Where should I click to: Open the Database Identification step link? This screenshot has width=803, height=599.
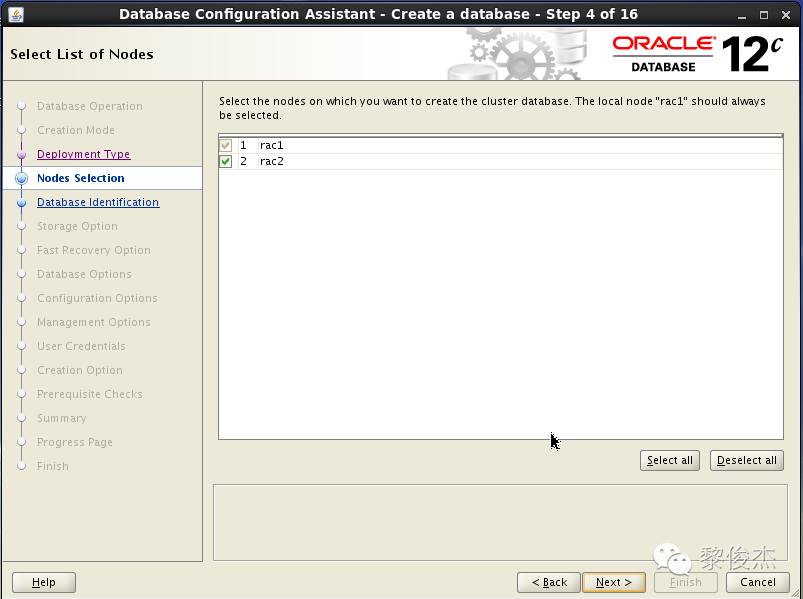click(x=98, y=202)
